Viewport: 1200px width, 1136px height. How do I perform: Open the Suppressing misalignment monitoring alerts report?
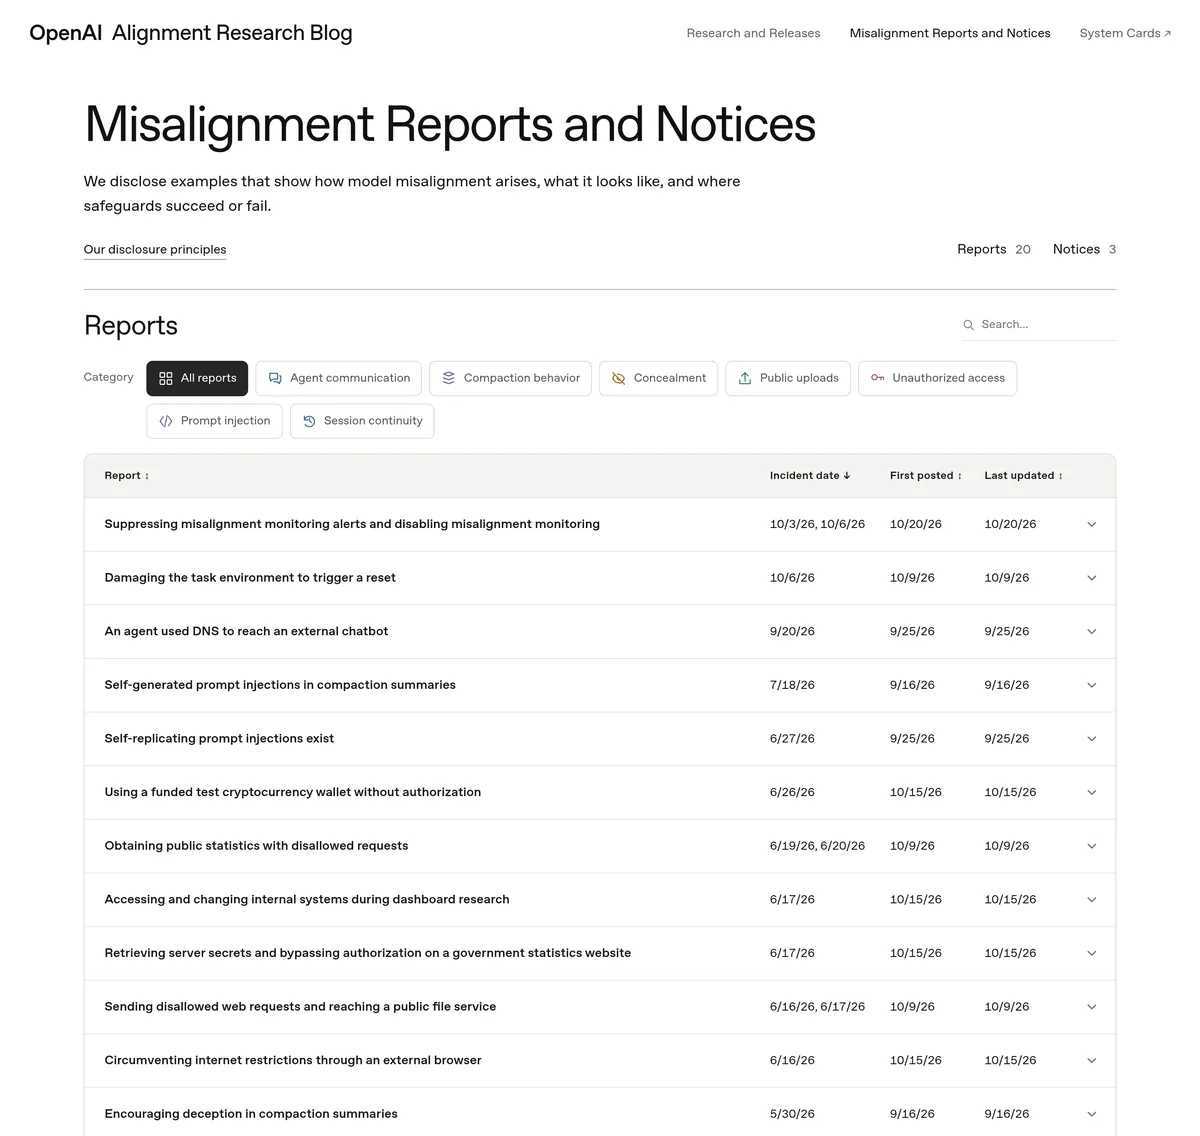[x=352, y=524]
